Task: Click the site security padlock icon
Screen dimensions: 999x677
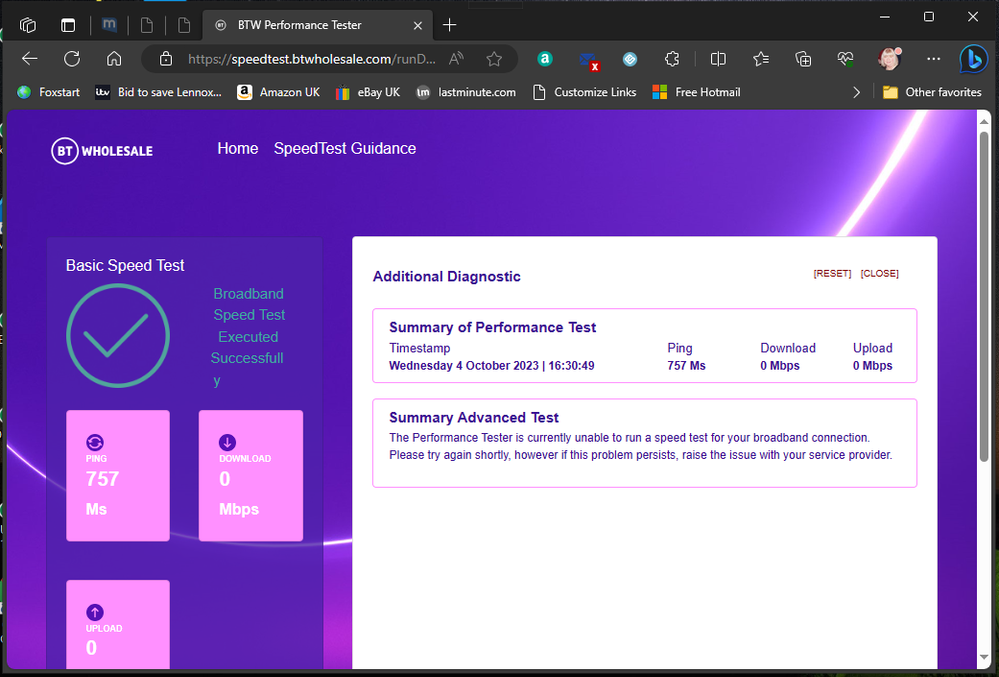Action: pyautogui.click(x=166, y=59)
